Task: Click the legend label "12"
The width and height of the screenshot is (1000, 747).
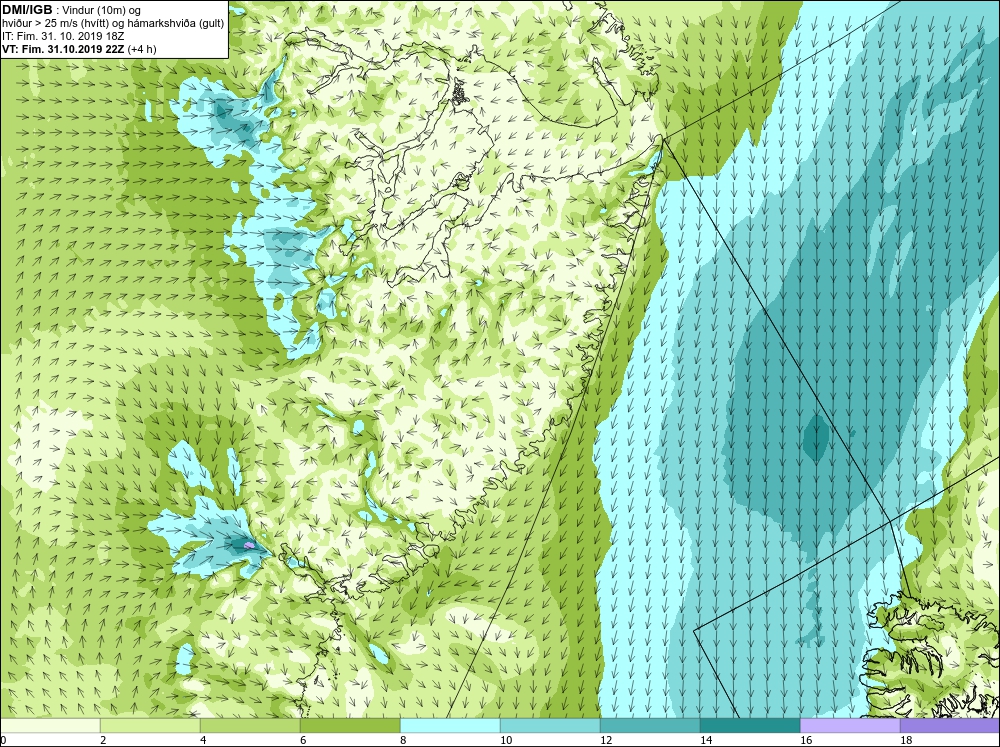Action: pos(606,740)
